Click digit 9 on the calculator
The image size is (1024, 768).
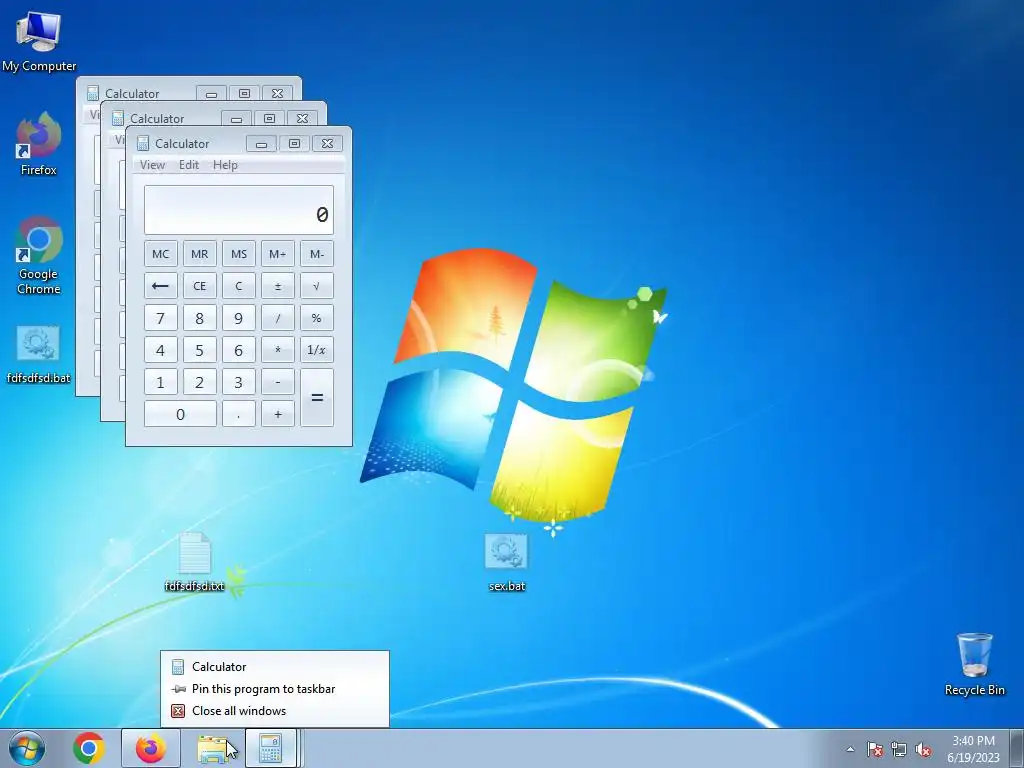238,318
